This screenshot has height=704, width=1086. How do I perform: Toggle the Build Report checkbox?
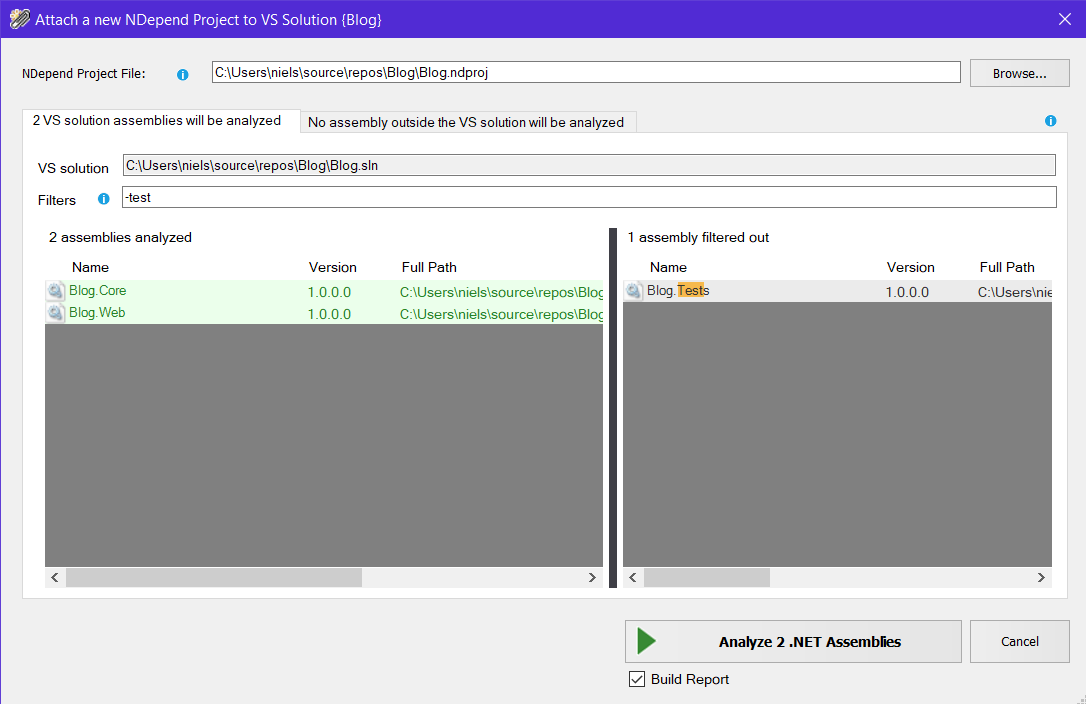(x=637, y=679)
